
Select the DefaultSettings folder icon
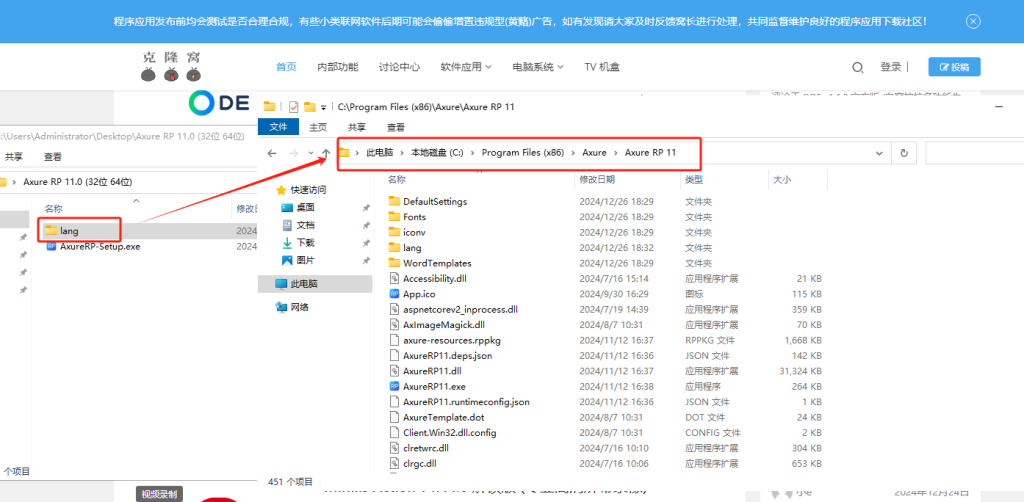pyautogui.click(x=394, y=201)
